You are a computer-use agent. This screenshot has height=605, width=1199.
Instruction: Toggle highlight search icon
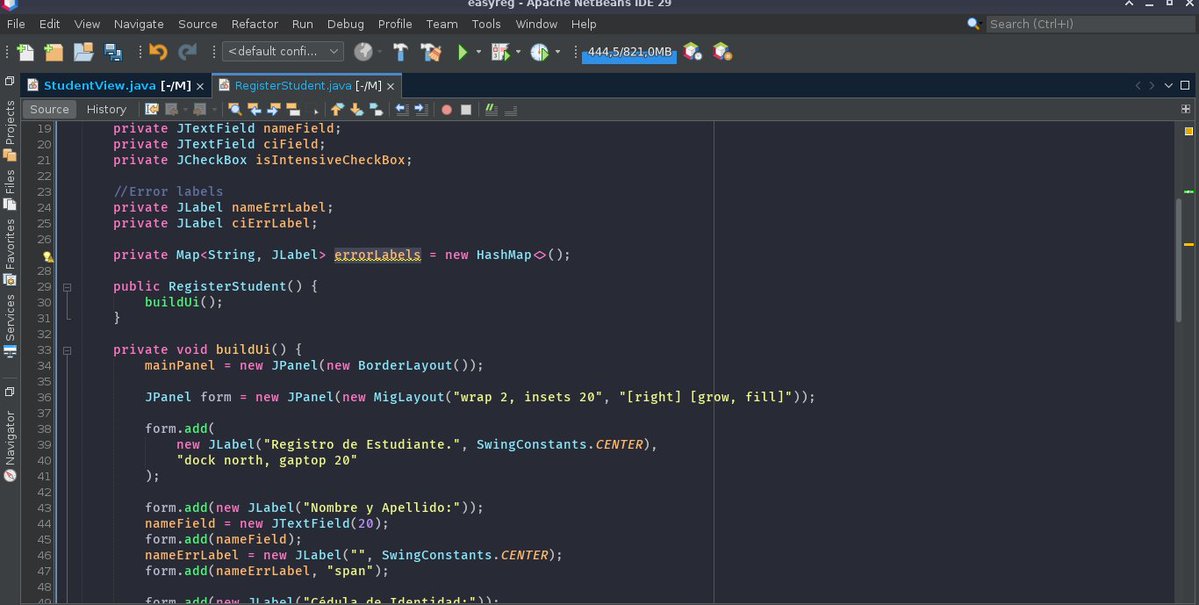coord(292,109)
